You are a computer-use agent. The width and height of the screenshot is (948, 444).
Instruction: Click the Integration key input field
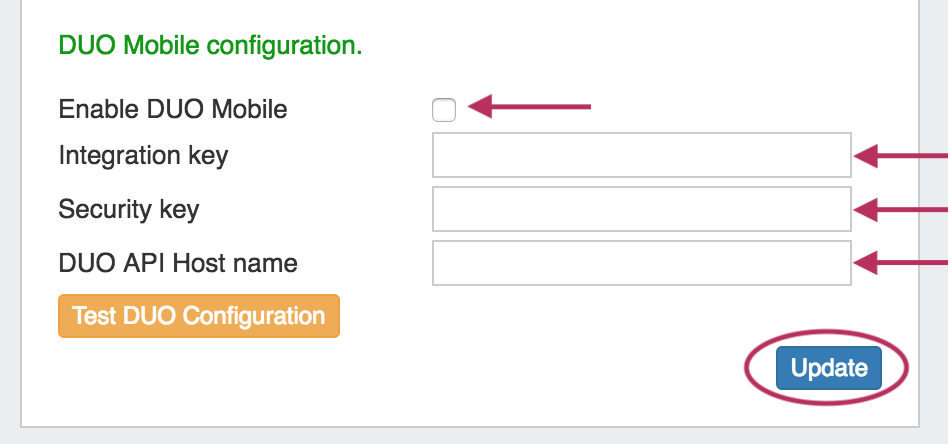click(x=641, y=156)
